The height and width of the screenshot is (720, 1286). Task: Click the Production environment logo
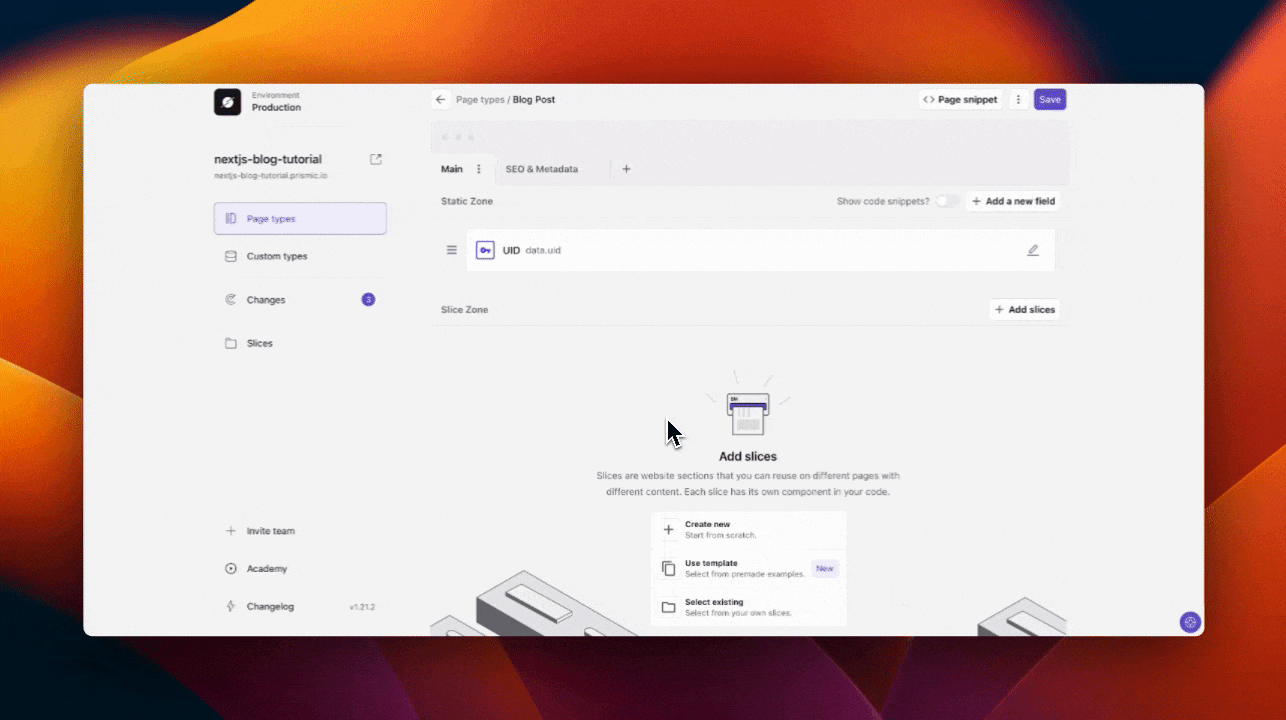click(x=227, y=101)
